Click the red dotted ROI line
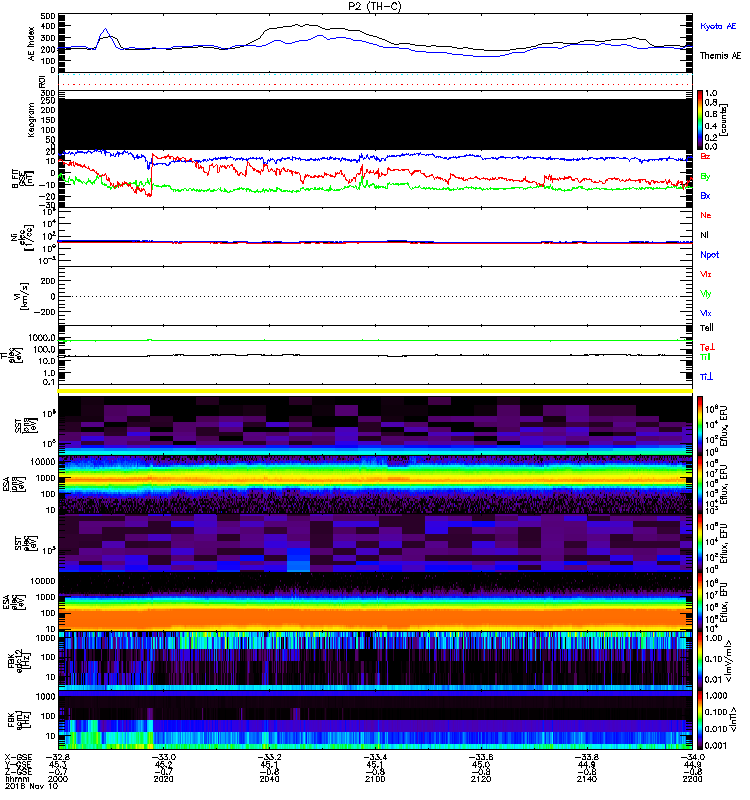The height and width of the screenshot is (800, 750). pos(376,85)
